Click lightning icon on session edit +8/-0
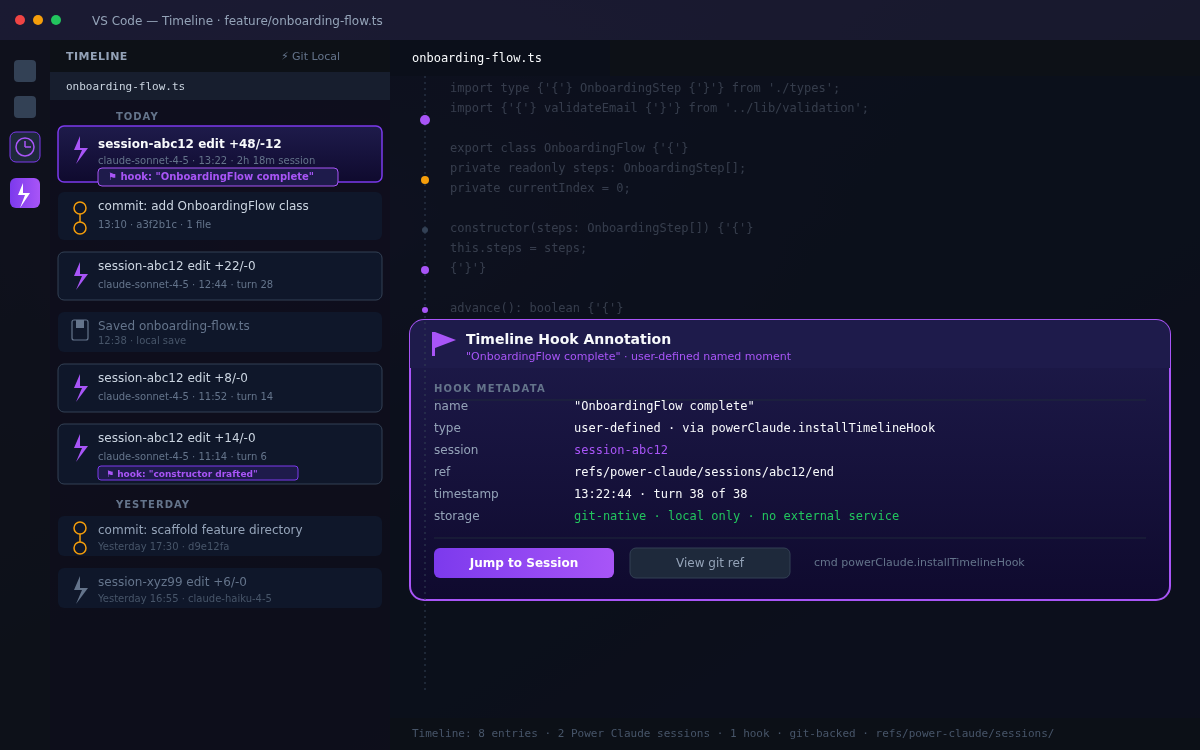Screen dimensions: 1200x750 80,388
